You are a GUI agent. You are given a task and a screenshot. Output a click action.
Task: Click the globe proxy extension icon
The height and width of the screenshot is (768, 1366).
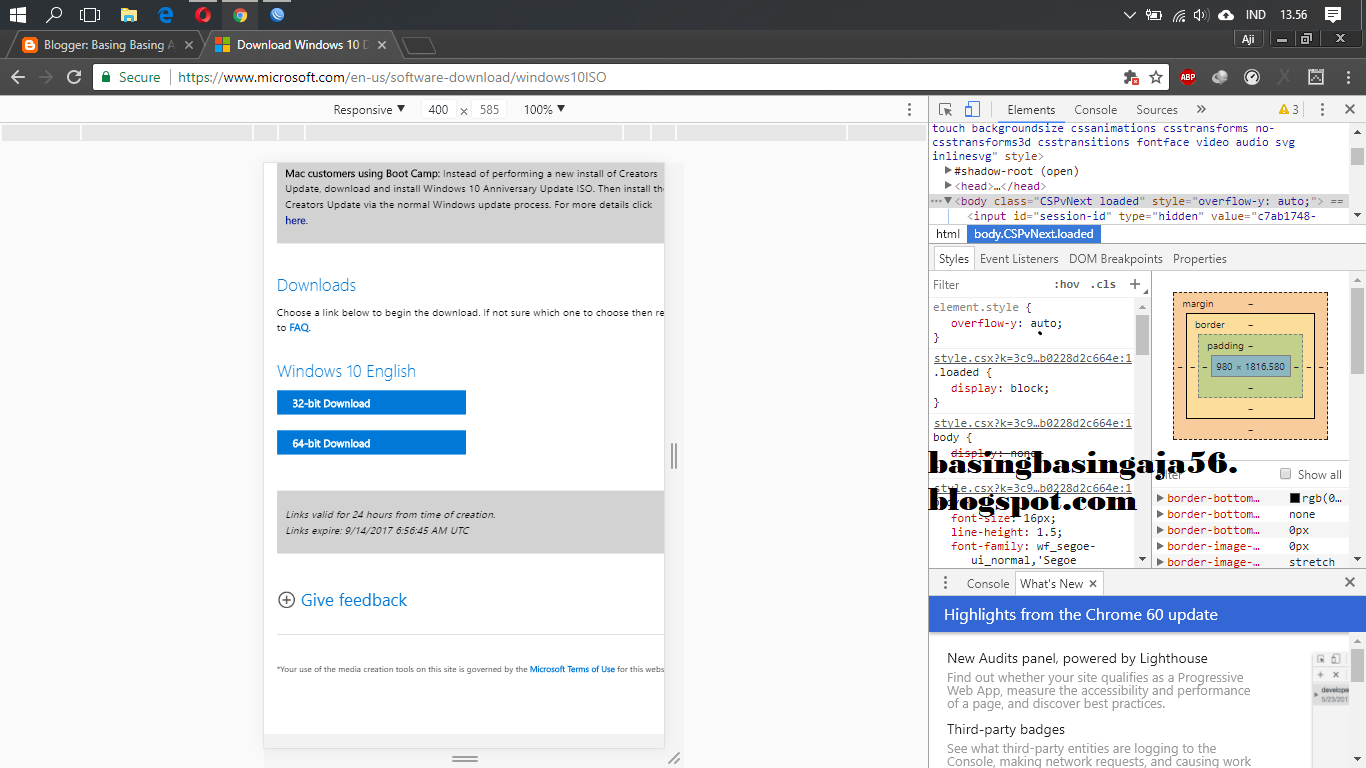point(1220,77)
